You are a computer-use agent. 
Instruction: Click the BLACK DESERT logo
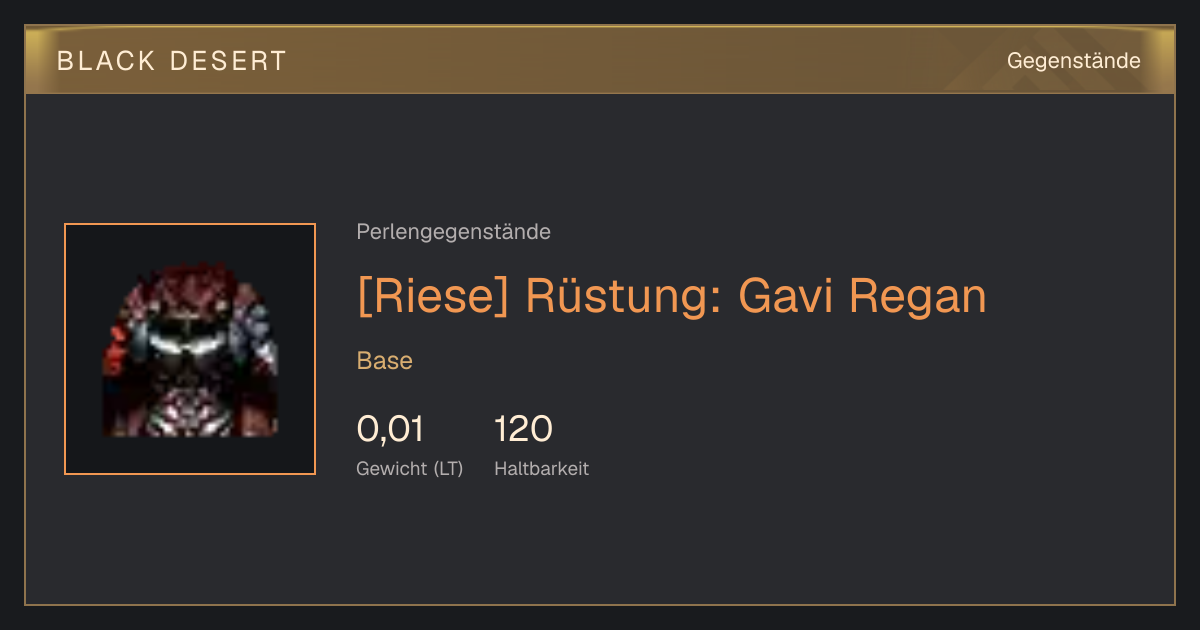tap(172, 61)
